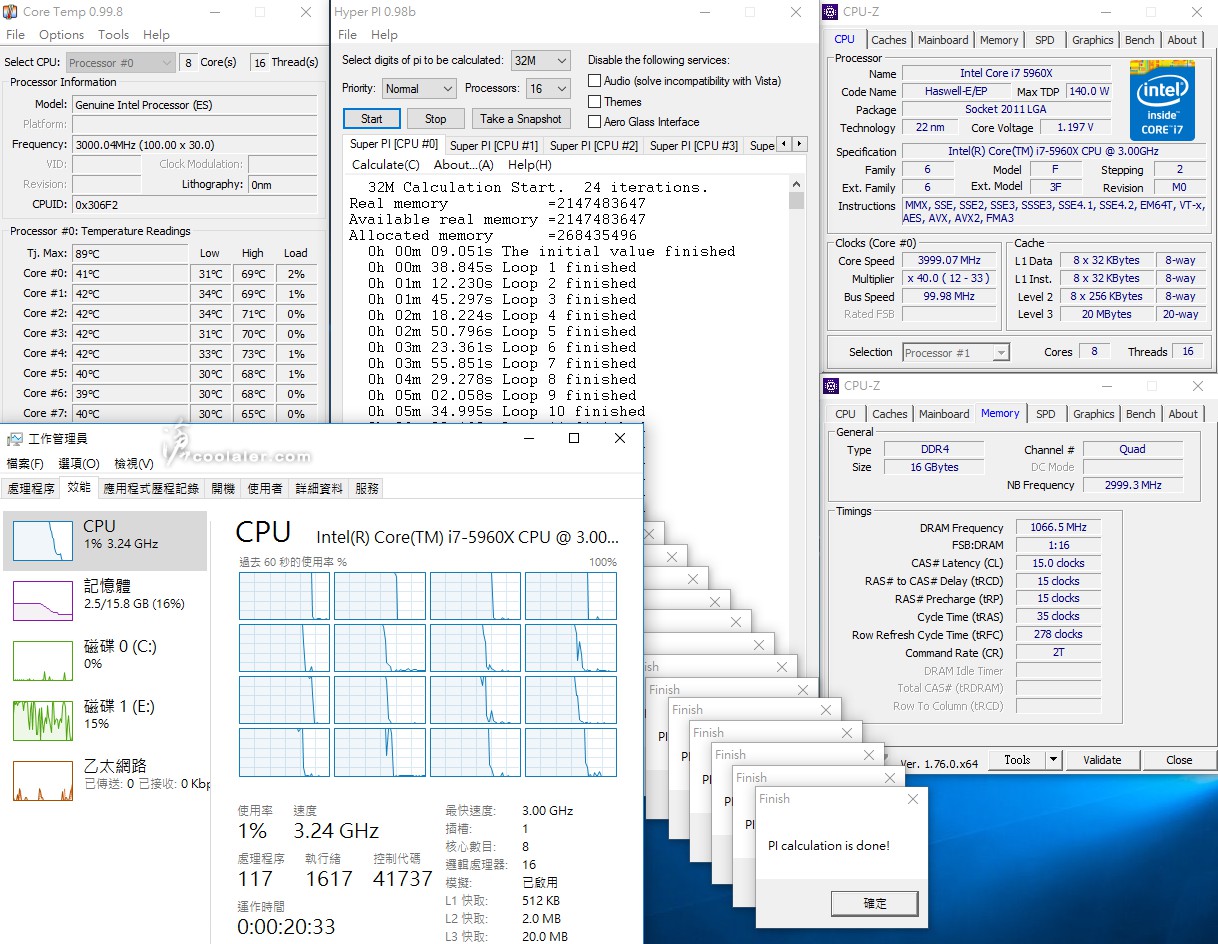
Task: Click the Super PI output scrollbar thumb
Action: point(796,200)
